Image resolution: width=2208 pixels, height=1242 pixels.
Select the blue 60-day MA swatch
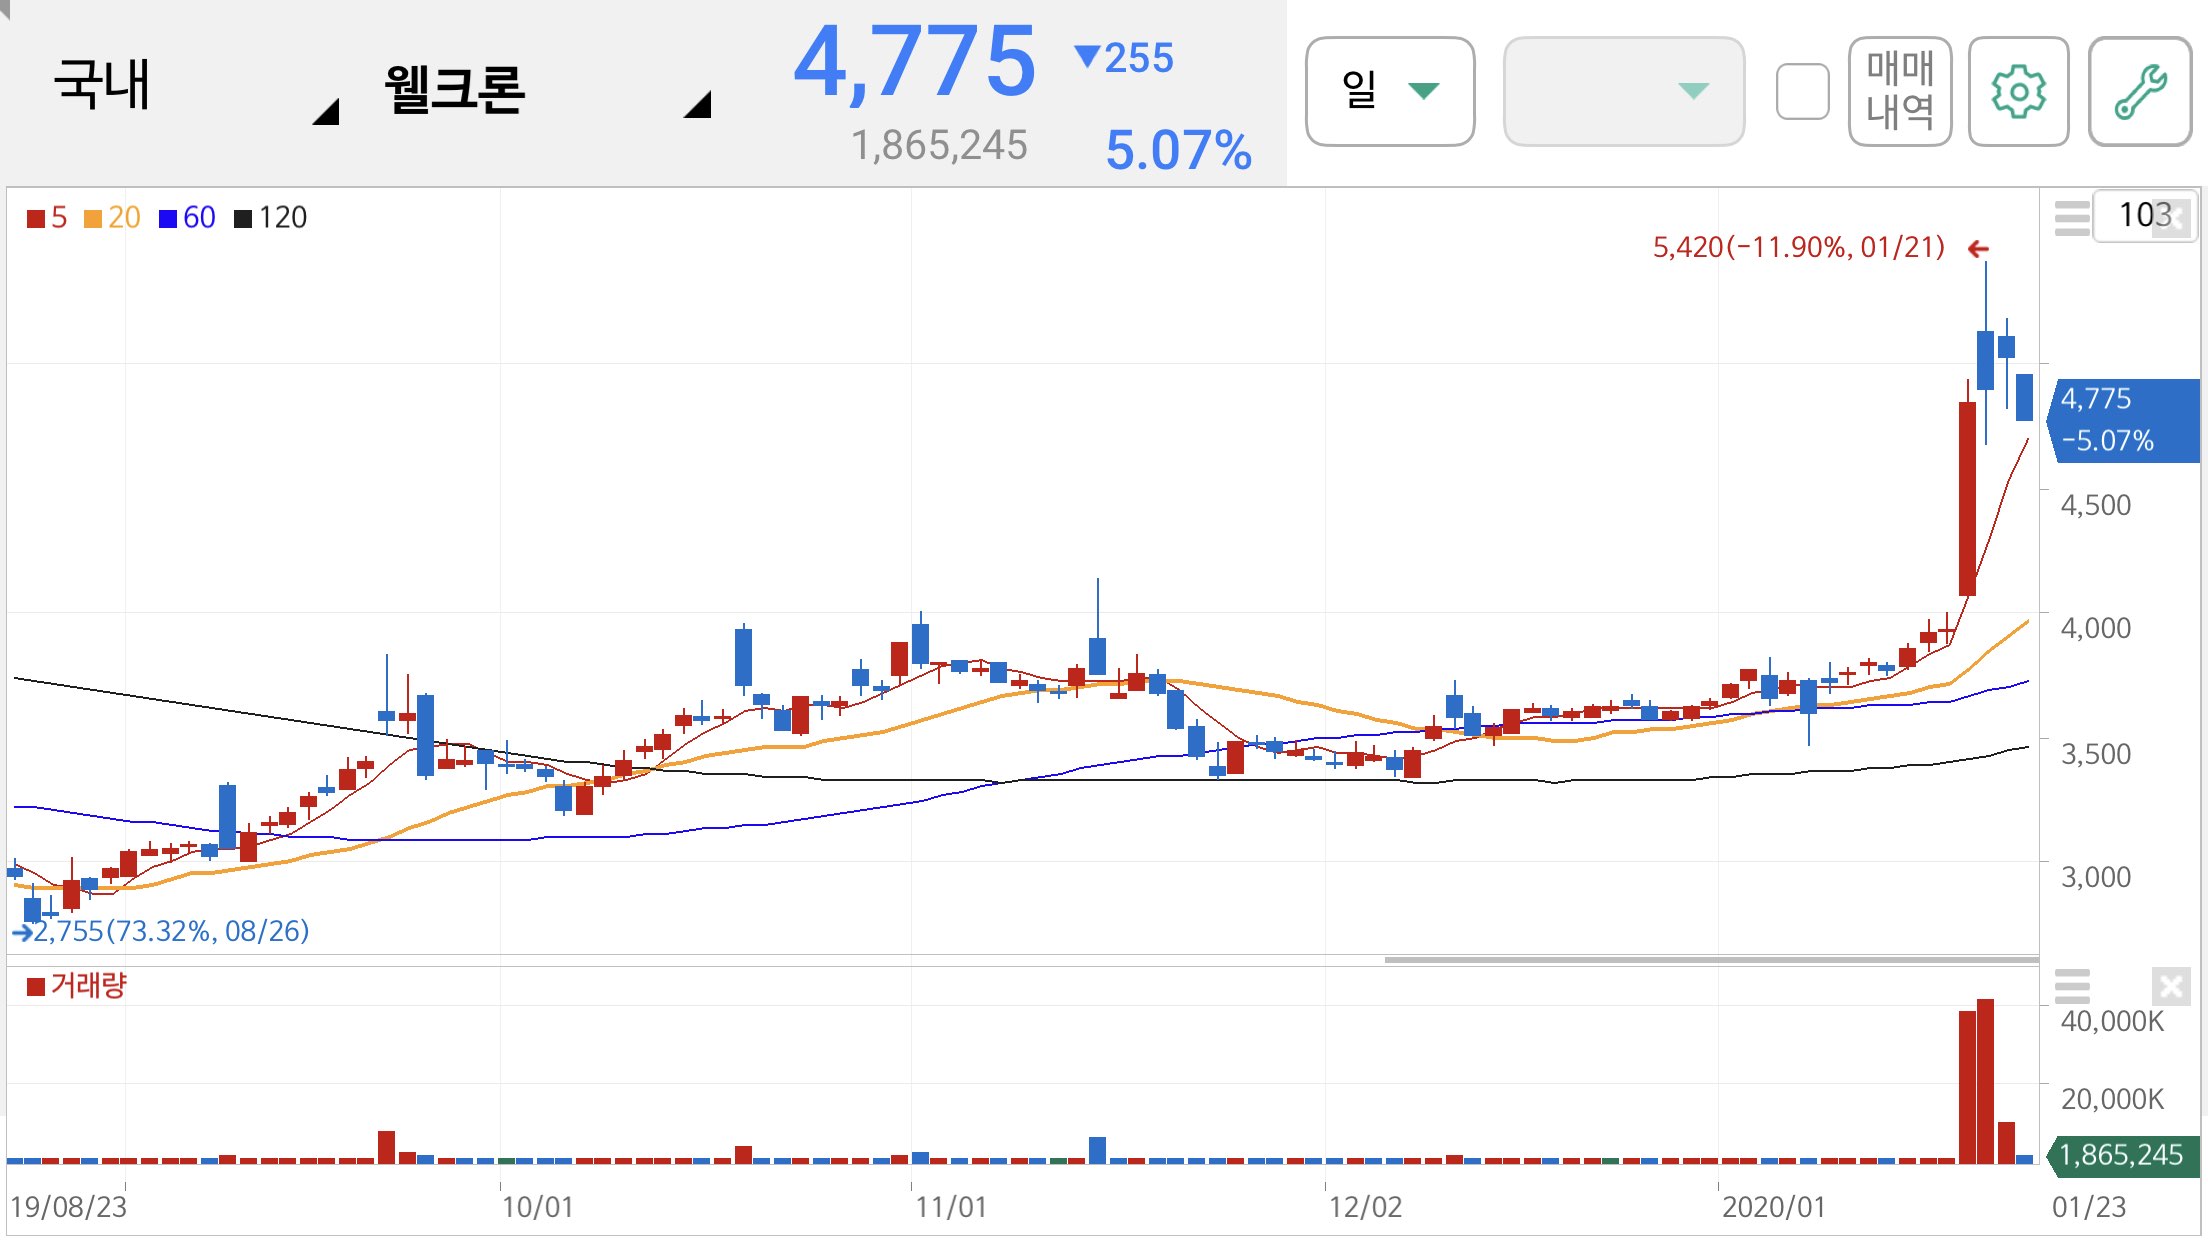(168, 218)
